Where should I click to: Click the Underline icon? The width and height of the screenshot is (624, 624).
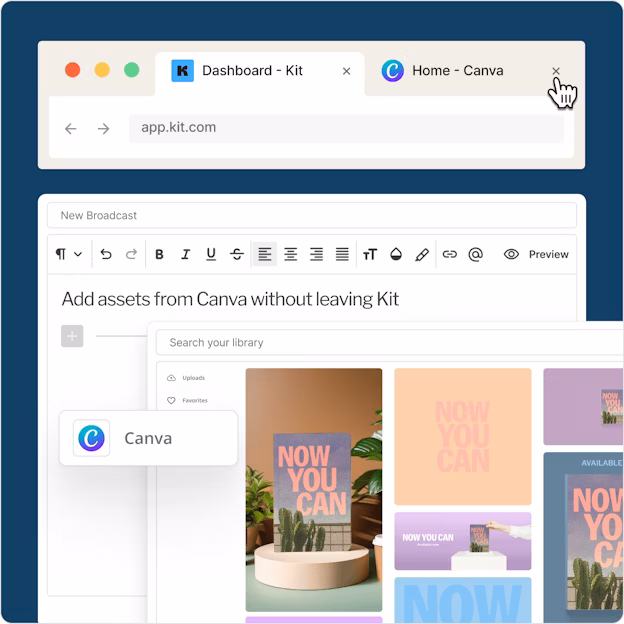[211, 255]
